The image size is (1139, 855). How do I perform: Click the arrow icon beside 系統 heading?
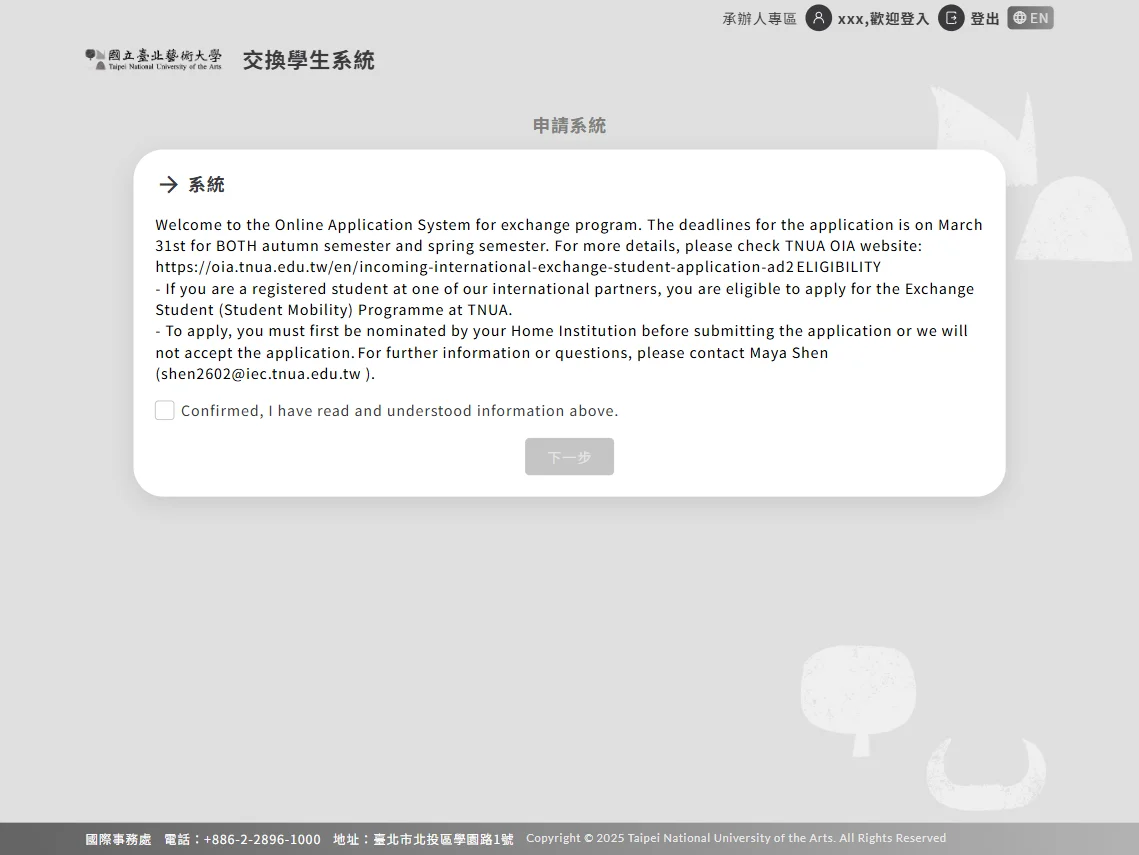click(168, 184)
